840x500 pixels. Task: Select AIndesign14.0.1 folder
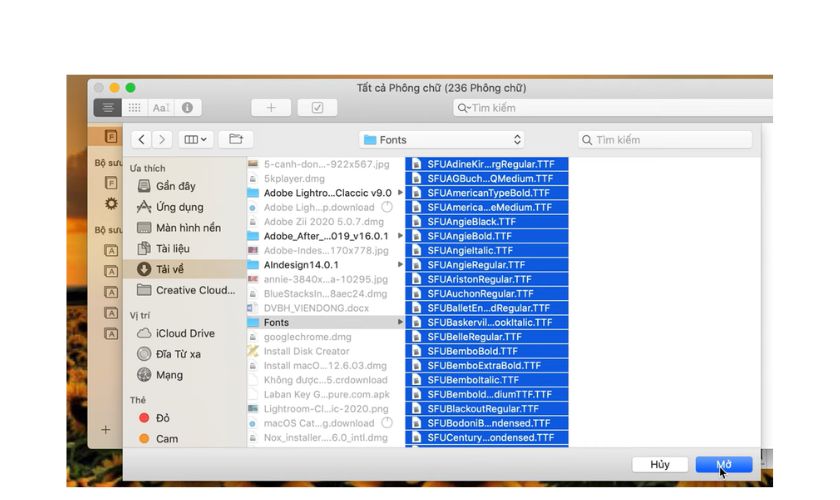pyautogui.click(x=325, y=265)
